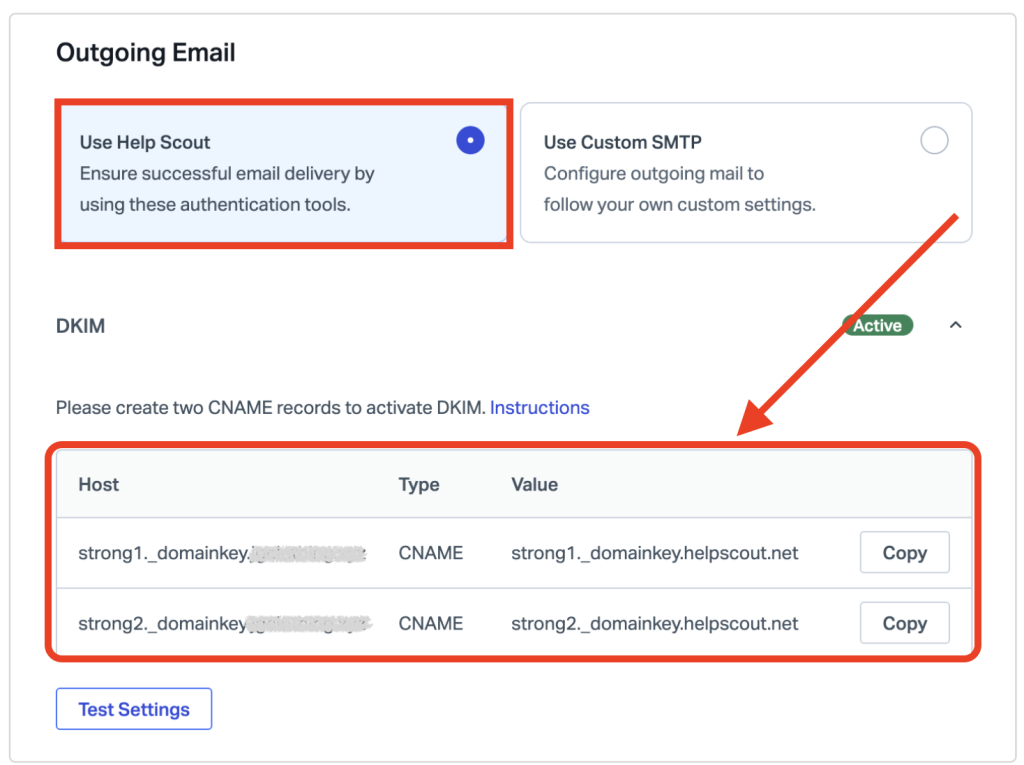Select the Use Help Scout radio button
This screenshot has width=1024, height=765.
tap(470, 141)
